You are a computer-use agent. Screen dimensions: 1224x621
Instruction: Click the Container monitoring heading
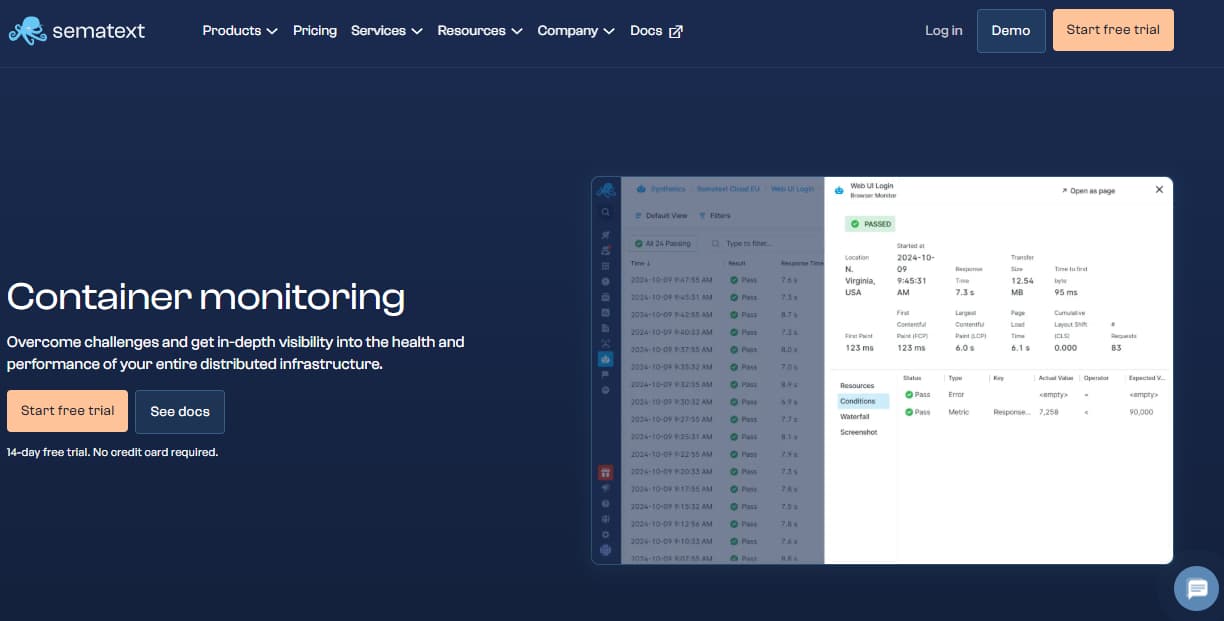coord(206,297)
